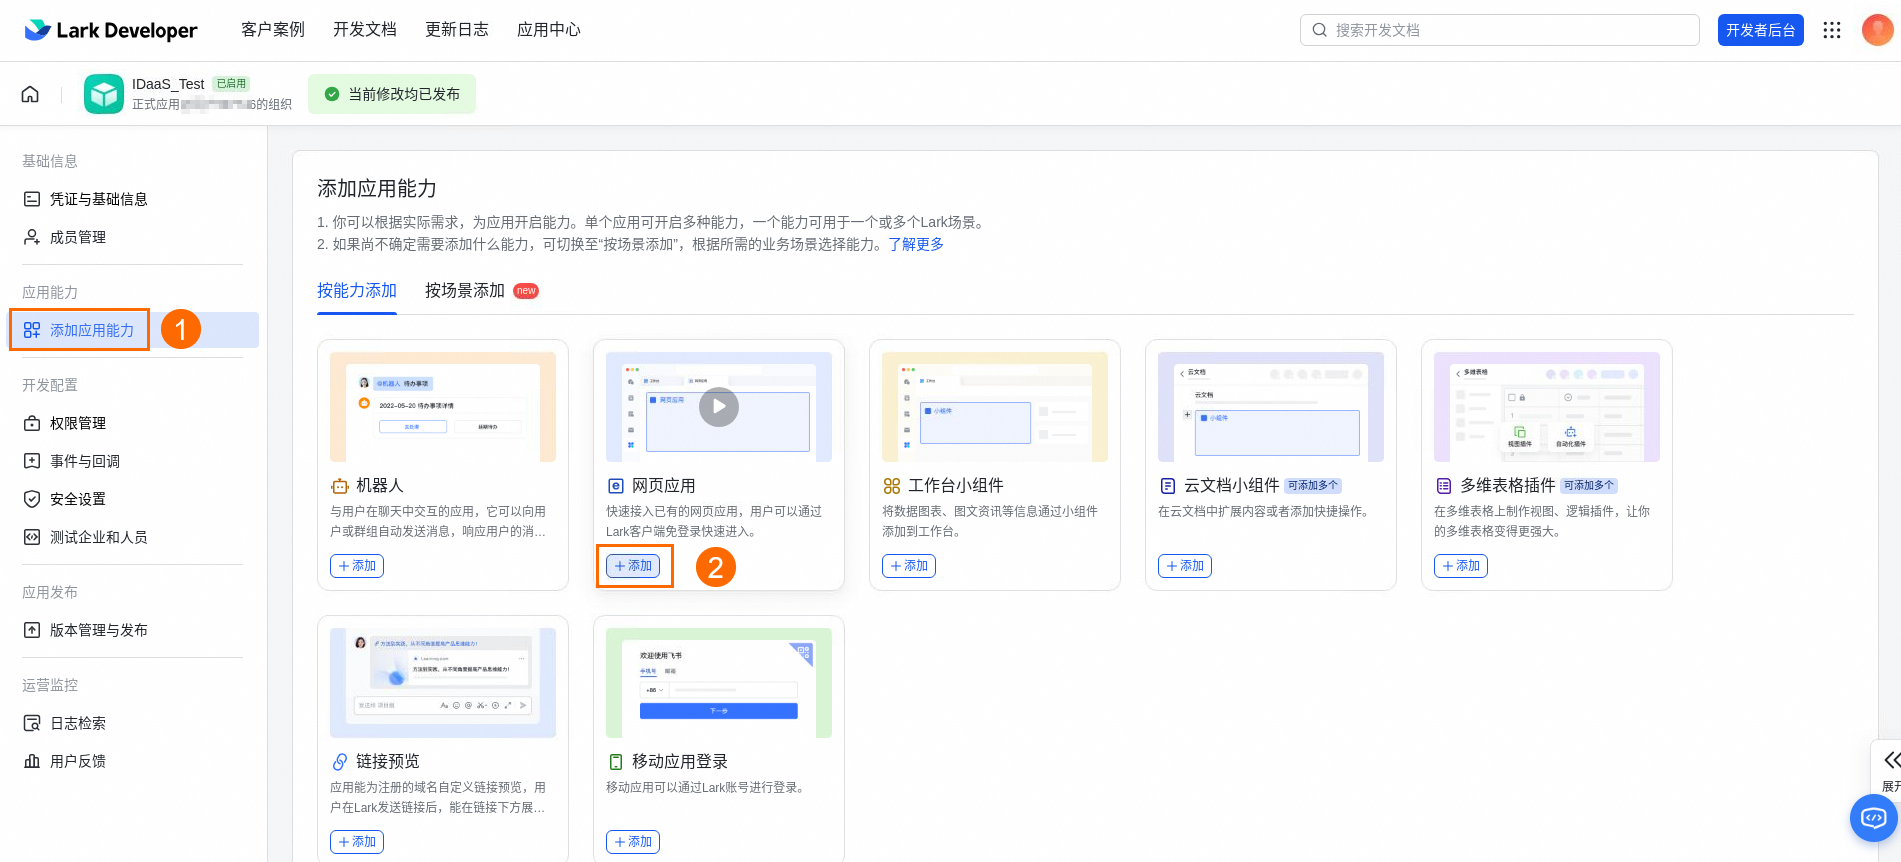Open the 移动应用登录 preview thumbnail
Viewport: 1901px width, 862px height.
719,683
